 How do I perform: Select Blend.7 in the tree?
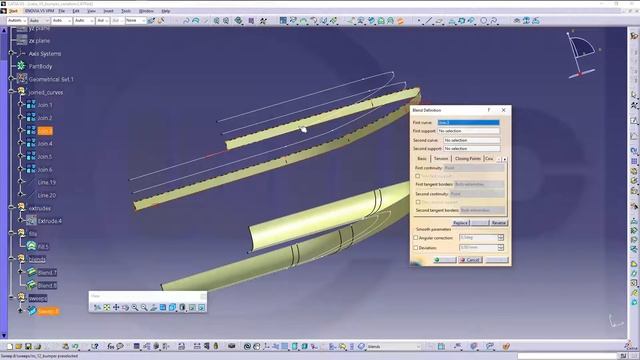coord(47,272)
